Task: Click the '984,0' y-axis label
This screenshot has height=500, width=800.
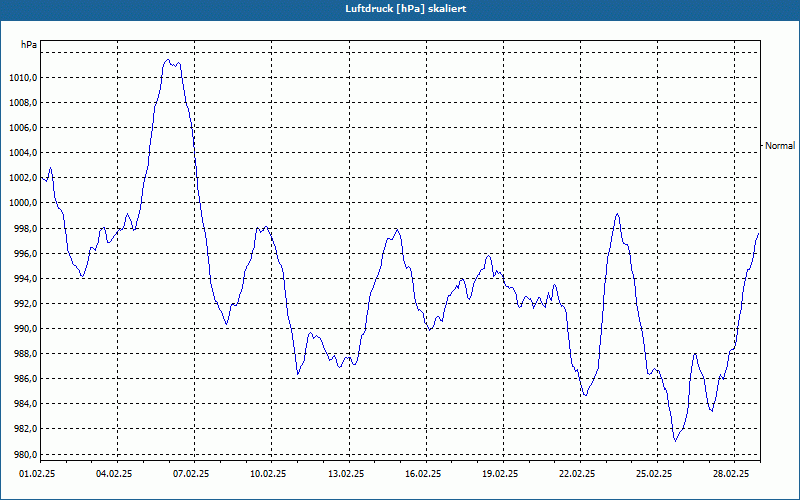Action: point(25,403)
